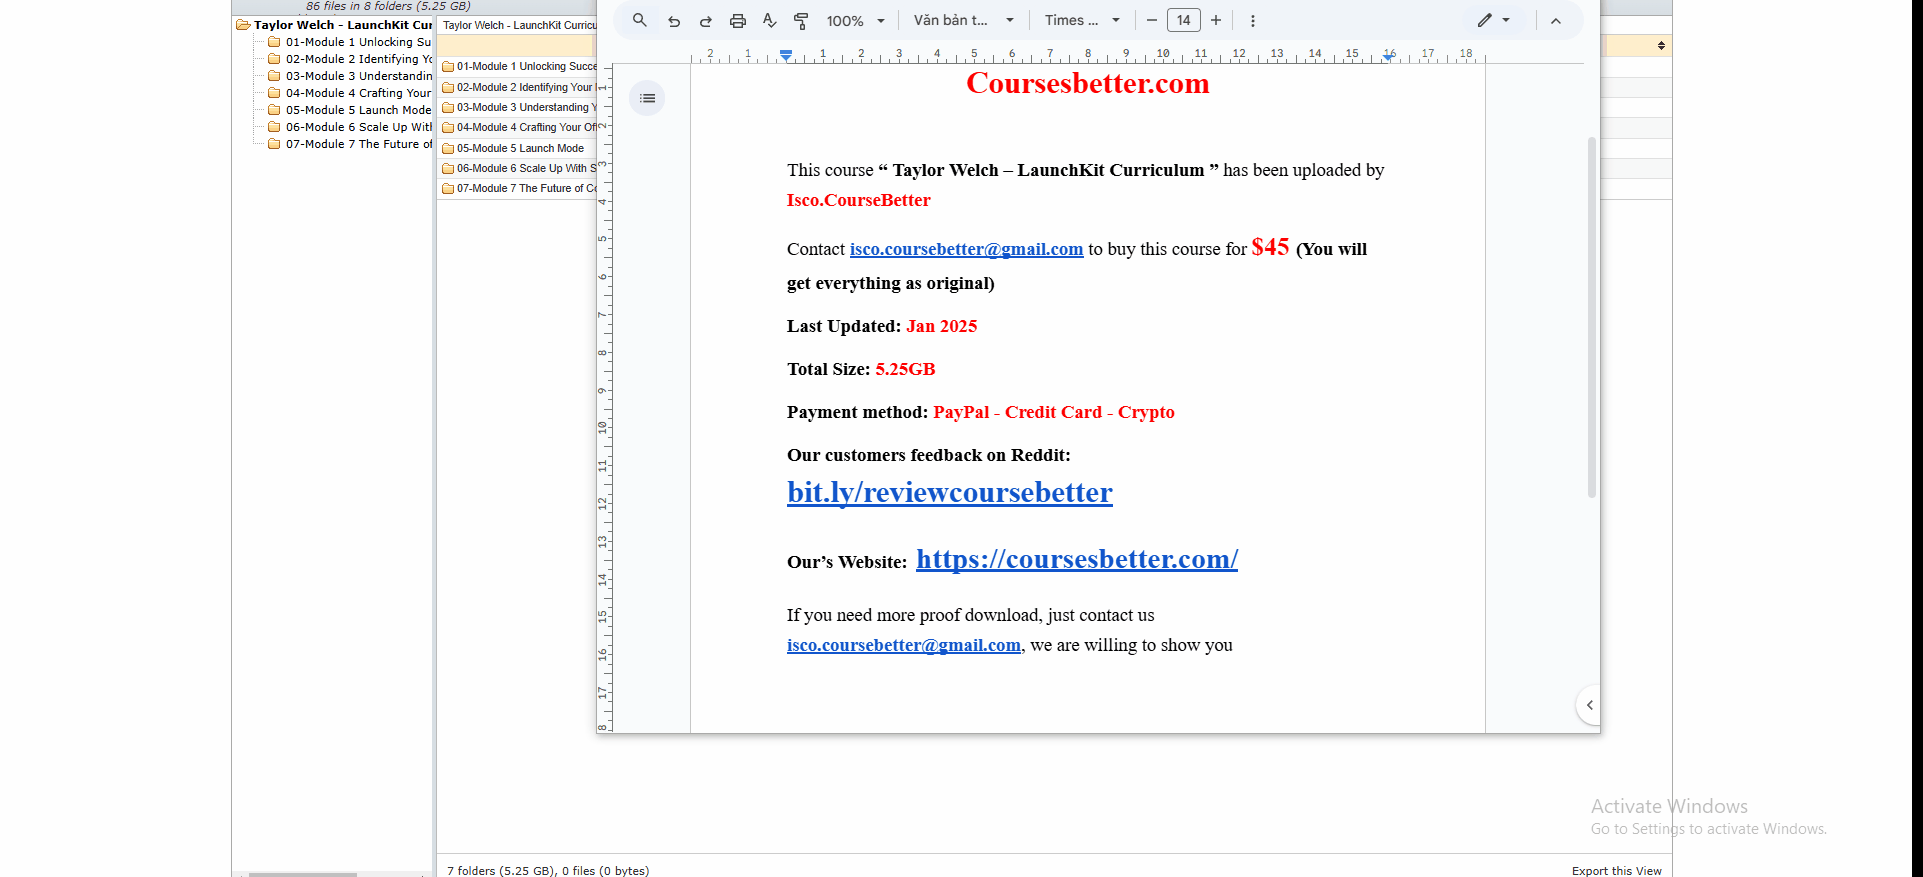Click the first-line indent marker on ruler
The image size is (1923, 877).
786,52
